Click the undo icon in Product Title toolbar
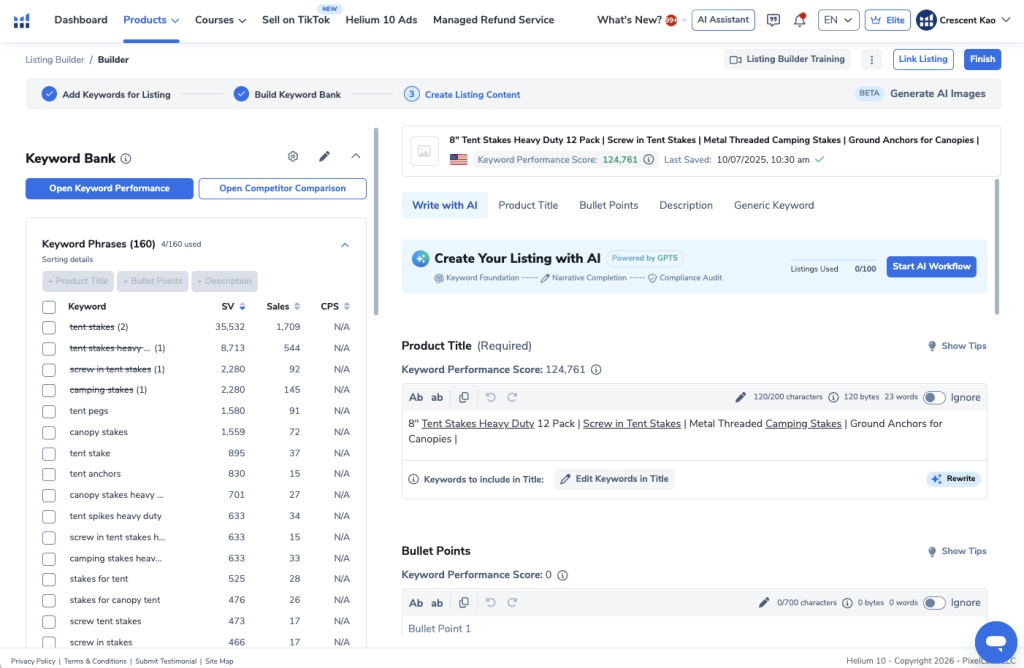 click(490, 397)
